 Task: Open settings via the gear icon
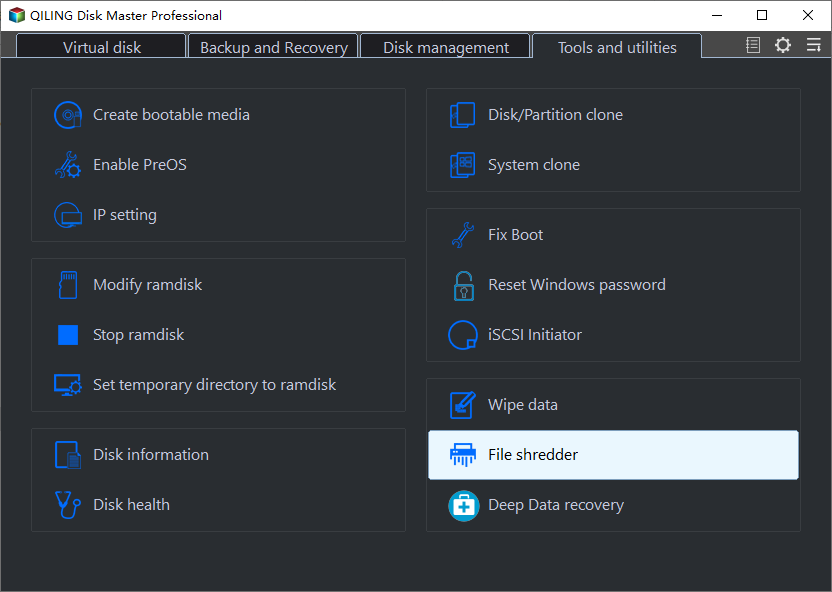click(783, 45)
